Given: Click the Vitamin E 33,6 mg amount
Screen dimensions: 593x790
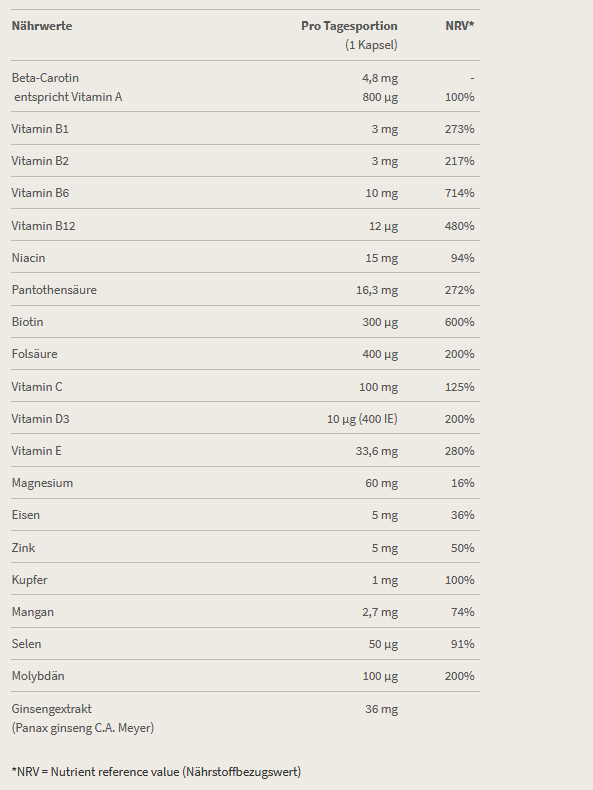Looking at the screenshot, I should point(377,451).
